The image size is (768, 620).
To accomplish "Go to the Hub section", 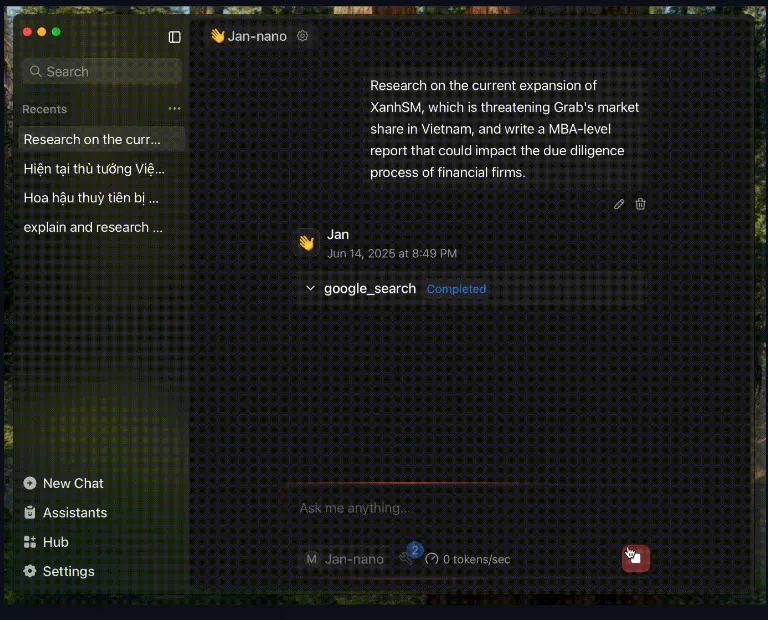I will pyautogui.click(x=55, y=542).
